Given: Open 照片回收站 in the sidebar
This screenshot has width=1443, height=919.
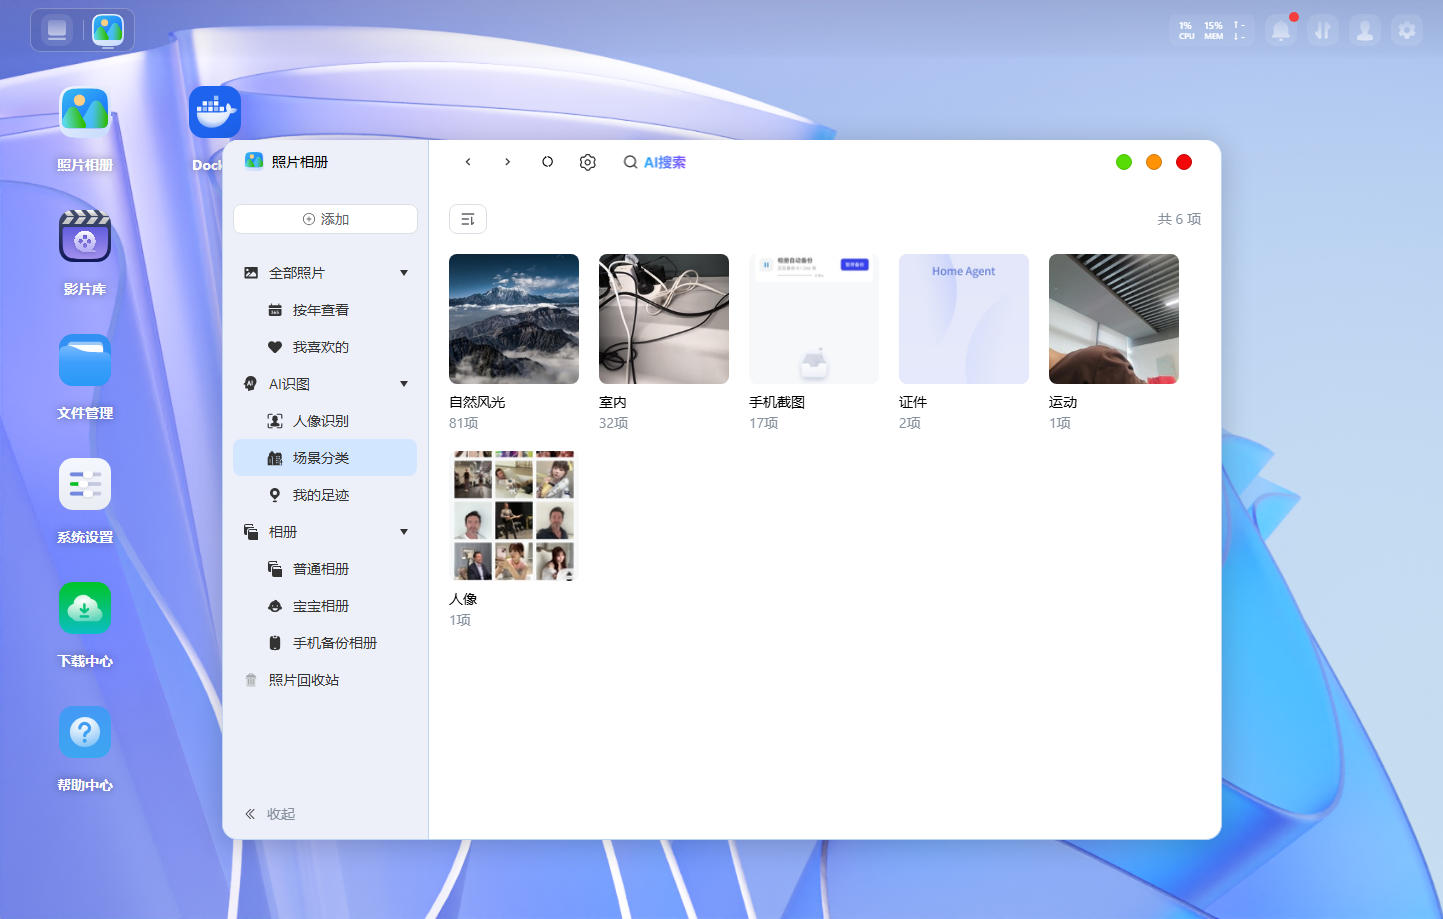Looking at the screenshot, I should pyautogui.click(x=325, y=680).
